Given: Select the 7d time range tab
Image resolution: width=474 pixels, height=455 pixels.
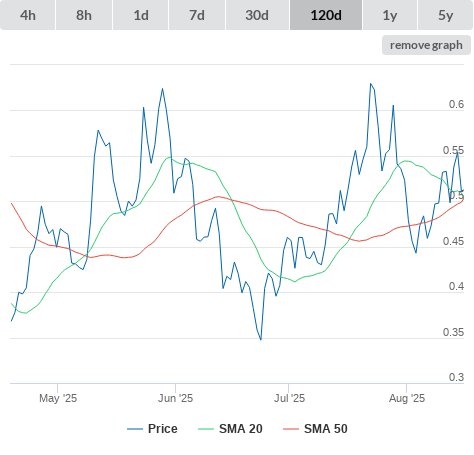Looking at the screenshot, I should point(197,15).
